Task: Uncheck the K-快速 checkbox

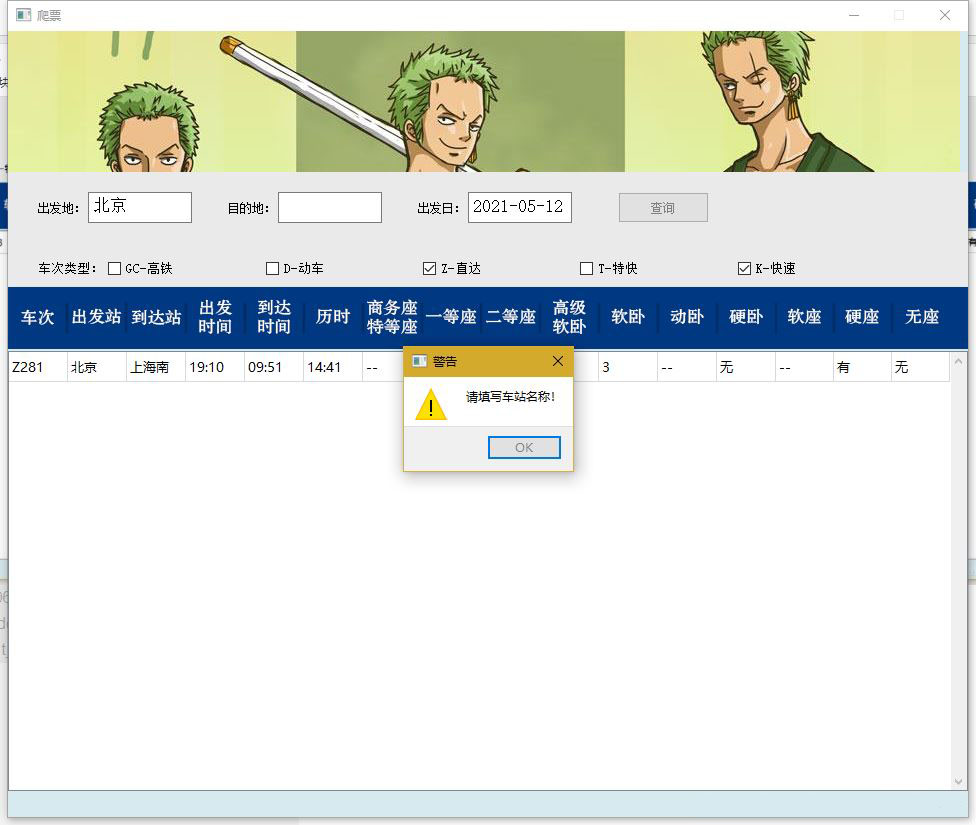Action: (x=744, y=268)
